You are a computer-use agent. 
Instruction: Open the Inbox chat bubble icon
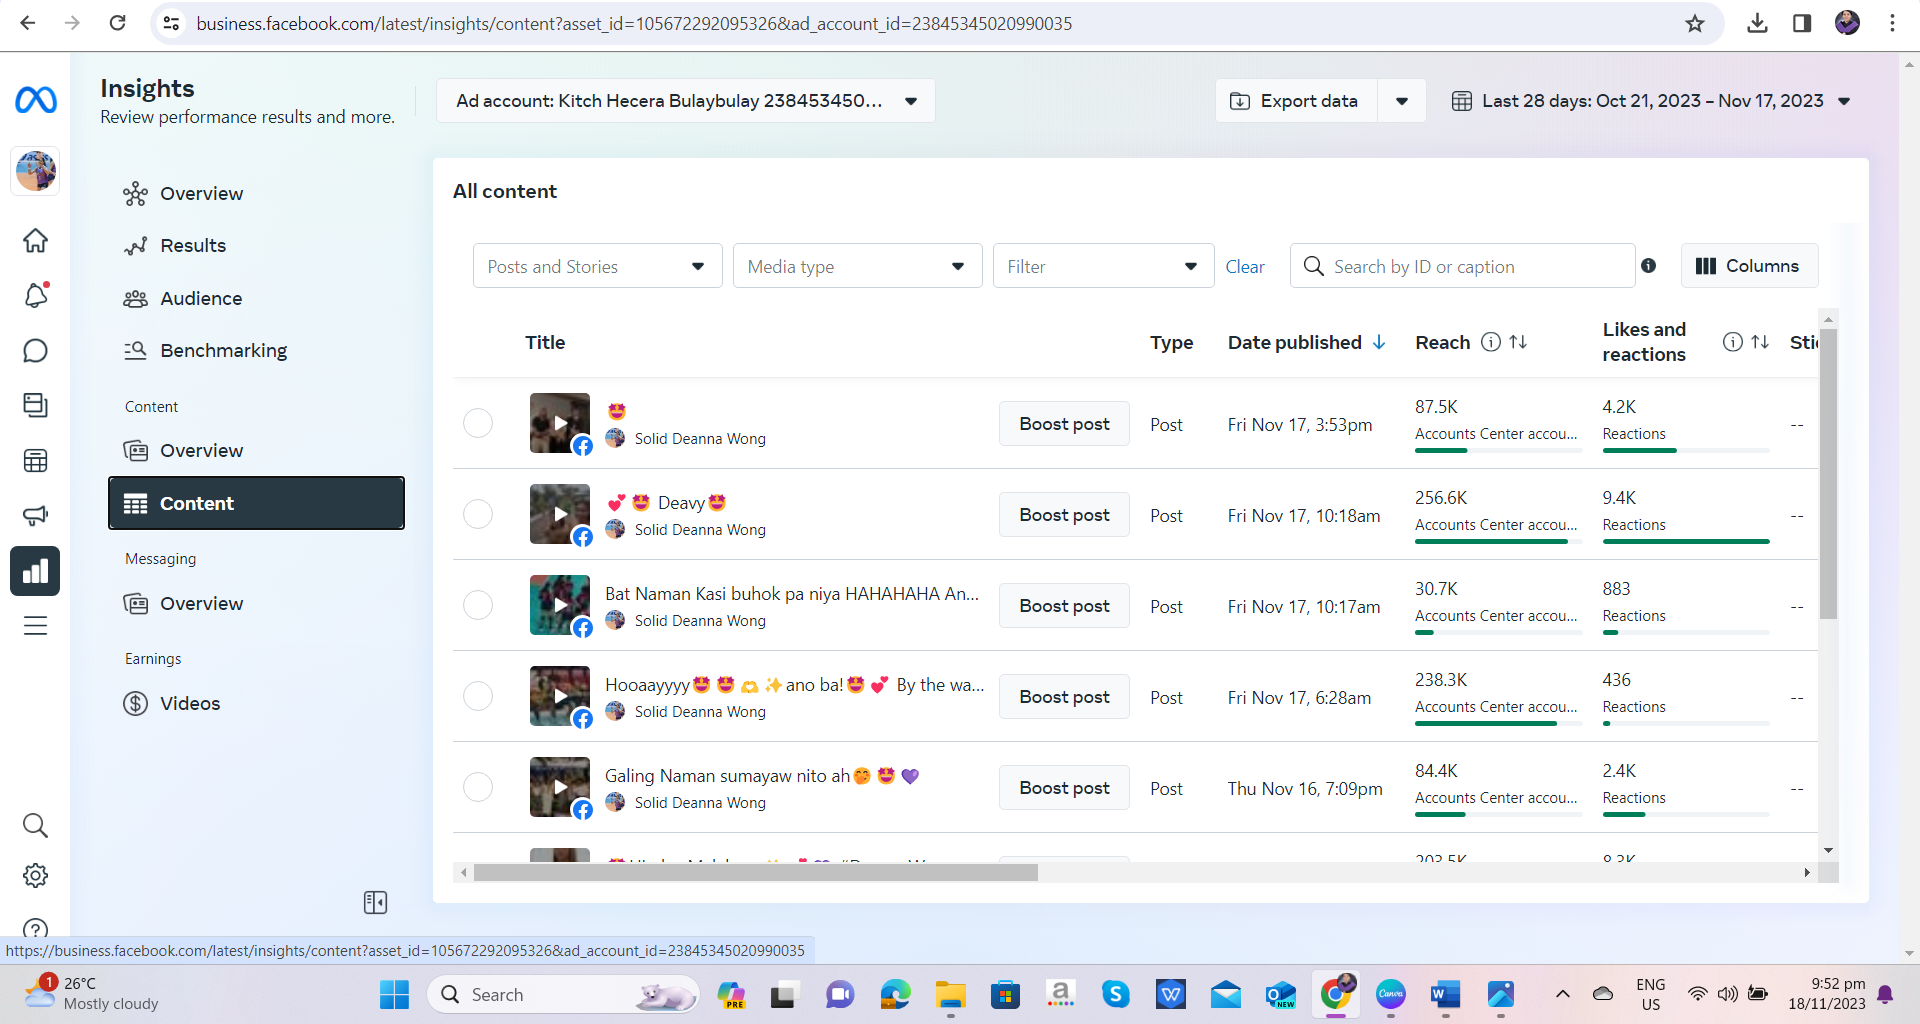(35, 351)
